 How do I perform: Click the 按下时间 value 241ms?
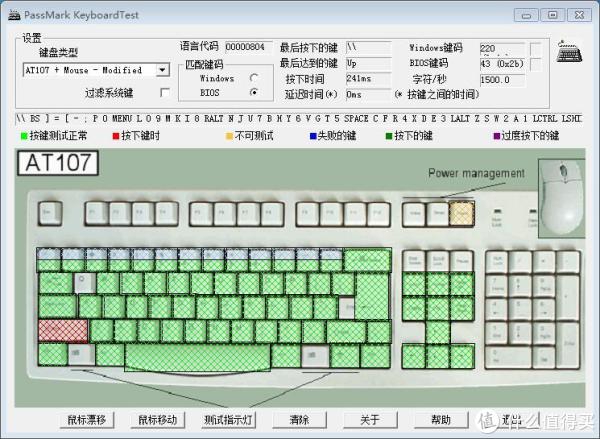point(368,78)
